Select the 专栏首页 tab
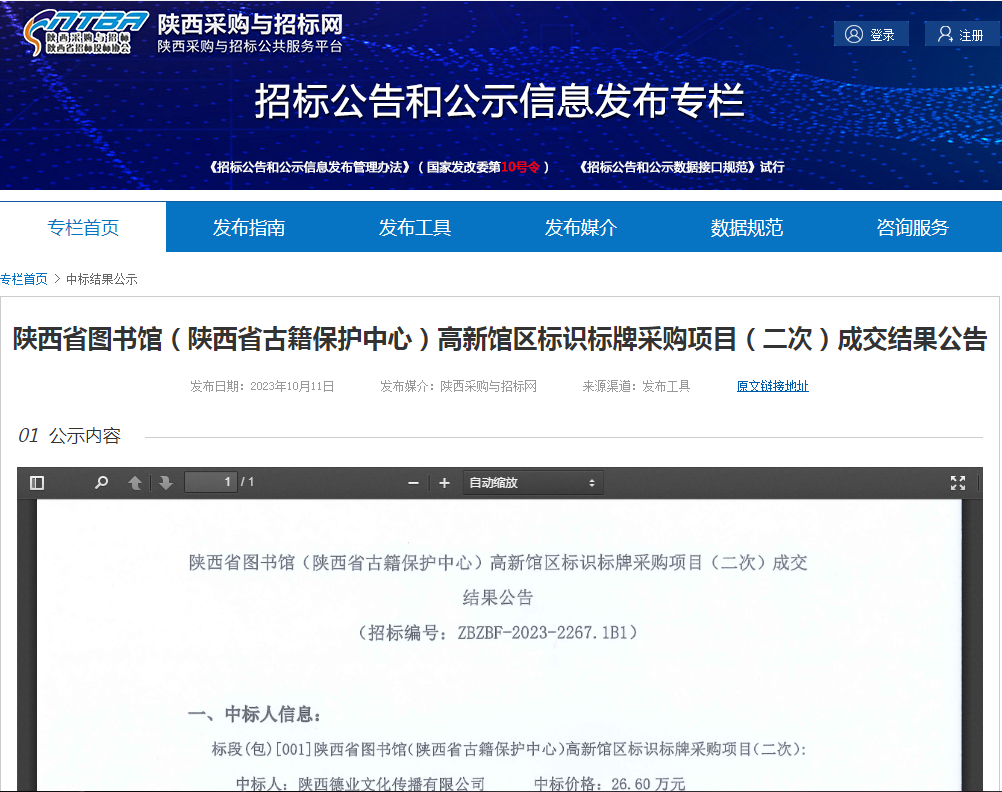 coord(83,228)
